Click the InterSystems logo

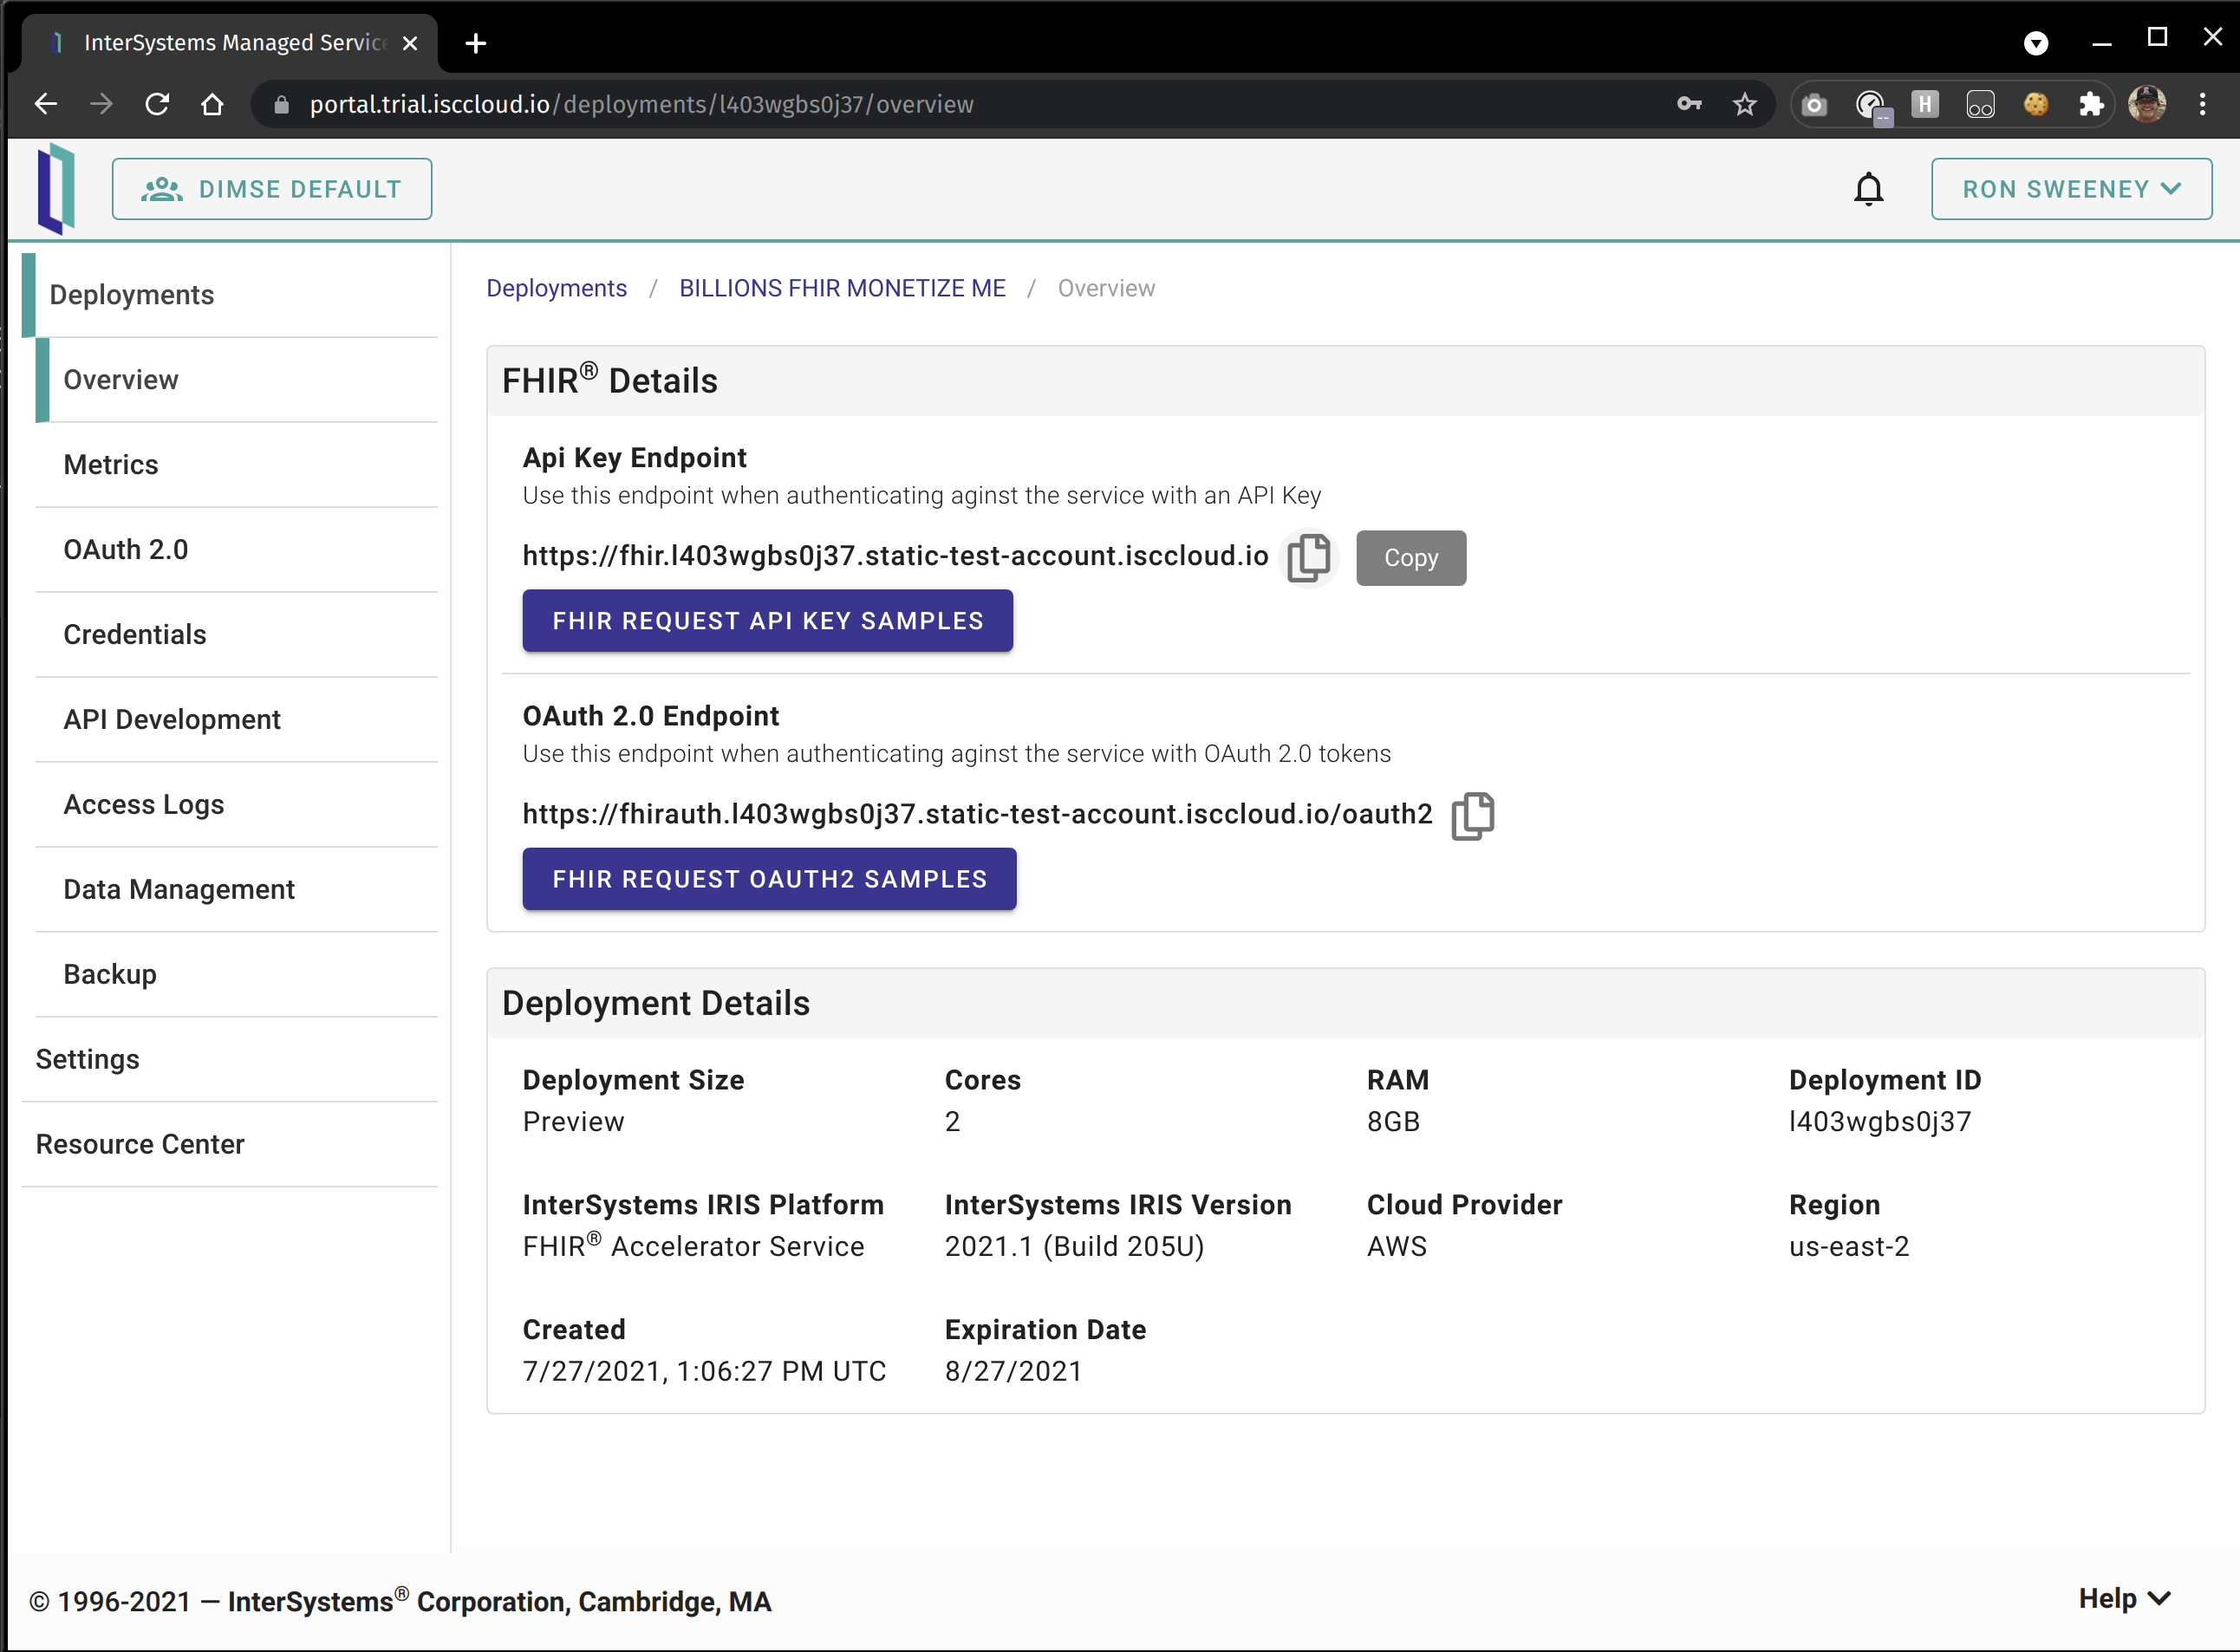click(x=57, y=189)
